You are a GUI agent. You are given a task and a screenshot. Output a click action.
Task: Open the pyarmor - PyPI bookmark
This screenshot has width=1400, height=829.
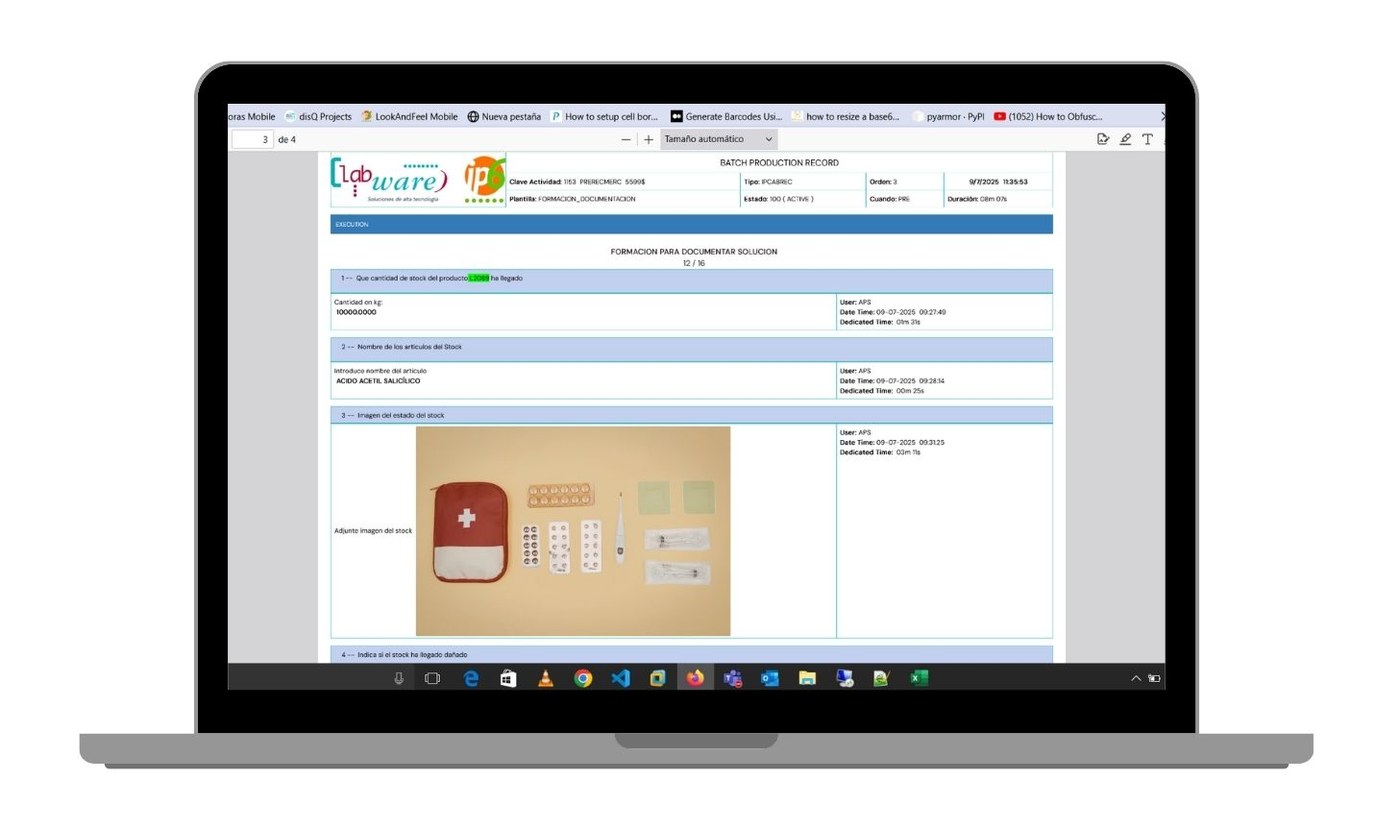[x=947, y=117]
